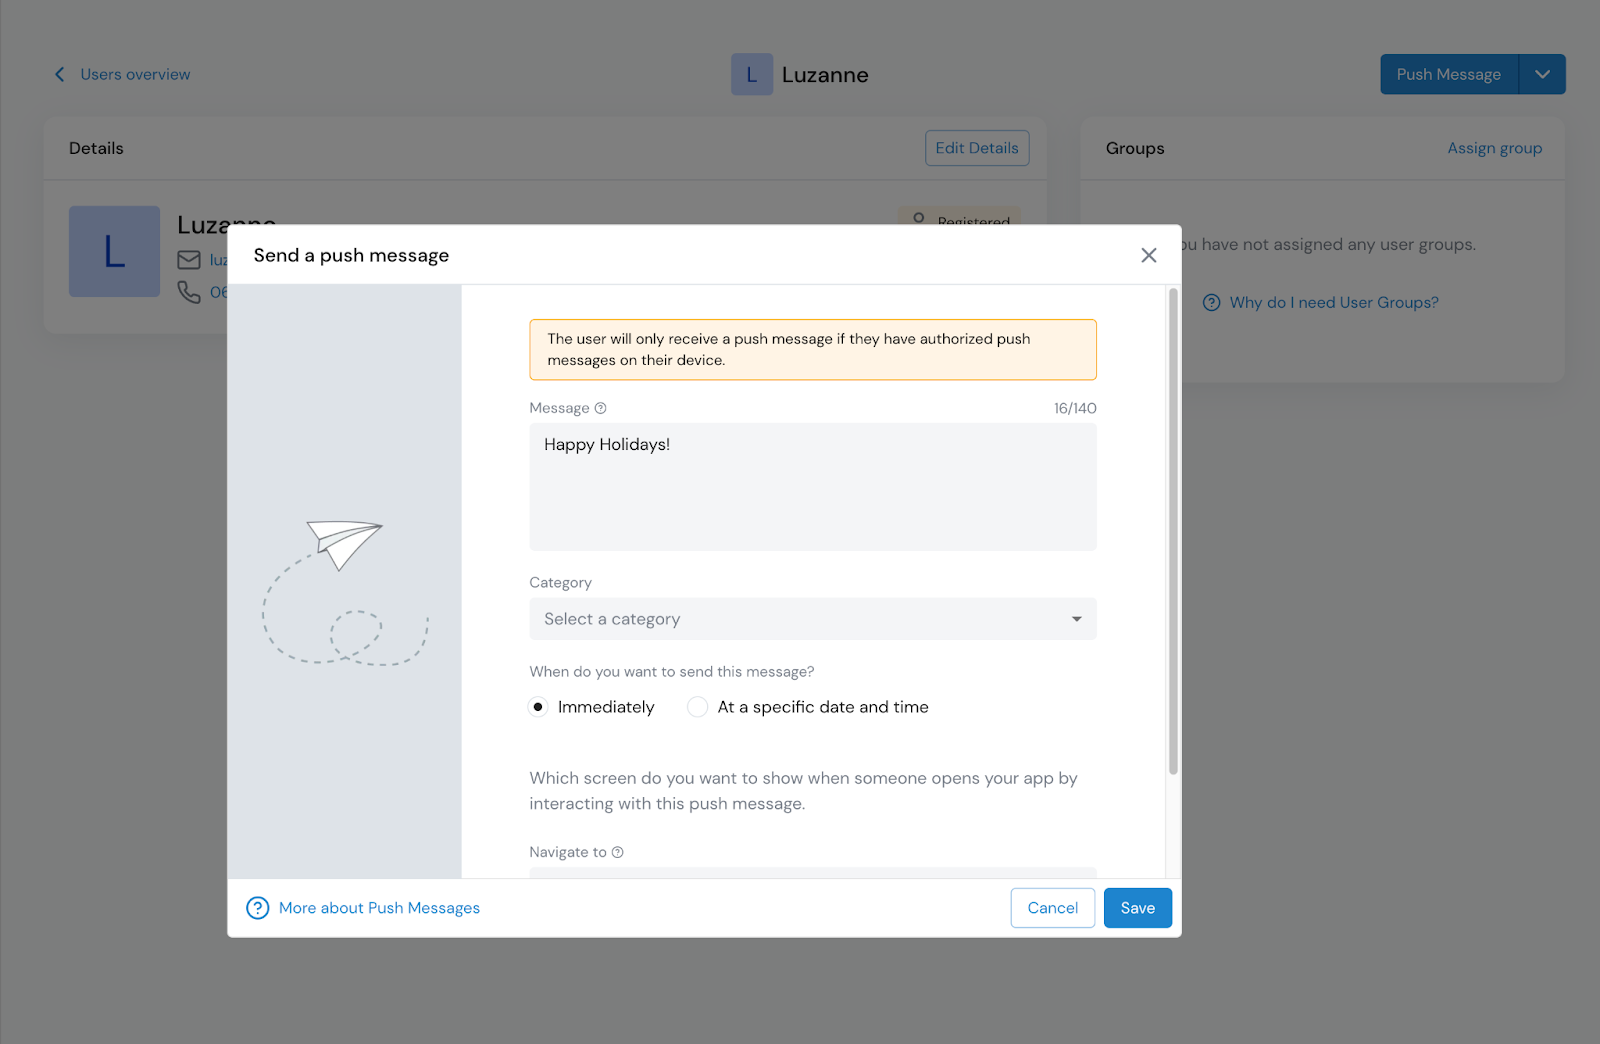Close the push message dialog with X
This screenshot has width=1600, height=1044.
click(1148, 255)
